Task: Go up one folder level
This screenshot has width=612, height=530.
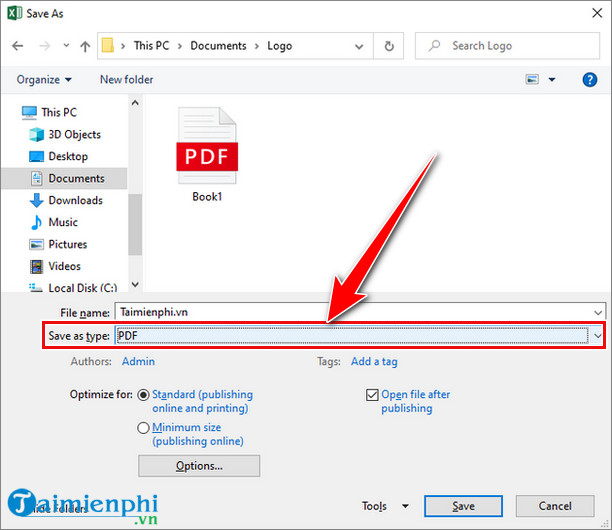Action: point(85,46)
